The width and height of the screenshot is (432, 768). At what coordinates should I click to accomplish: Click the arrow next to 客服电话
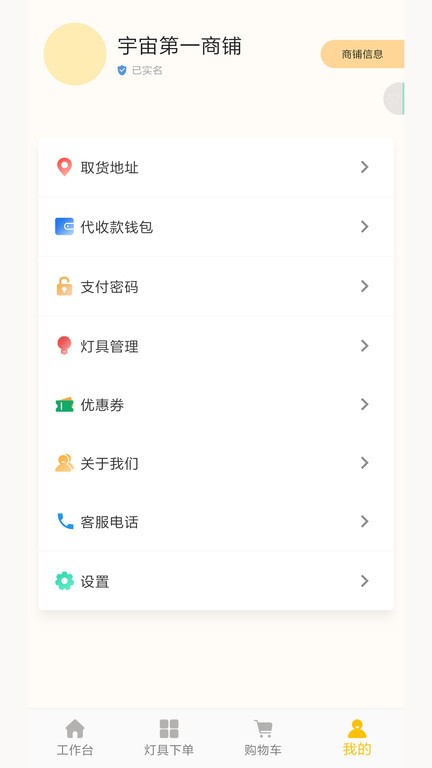tap(364, 521)
